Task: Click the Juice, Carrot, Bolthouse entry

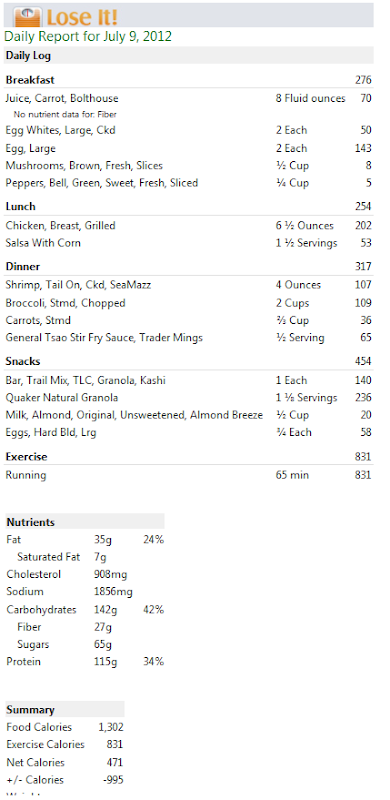Action: [x=188, y=98]
